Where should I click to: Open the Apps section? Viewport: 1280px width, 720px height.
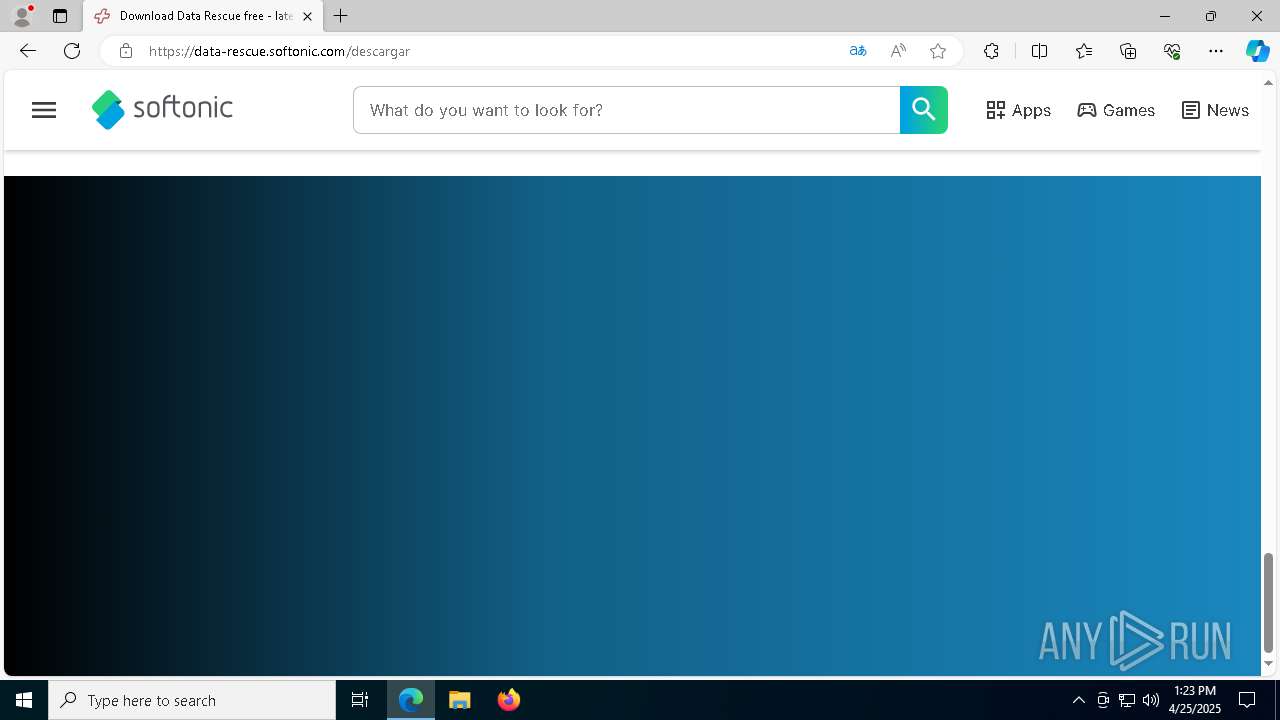click(x=1018, y=110)
